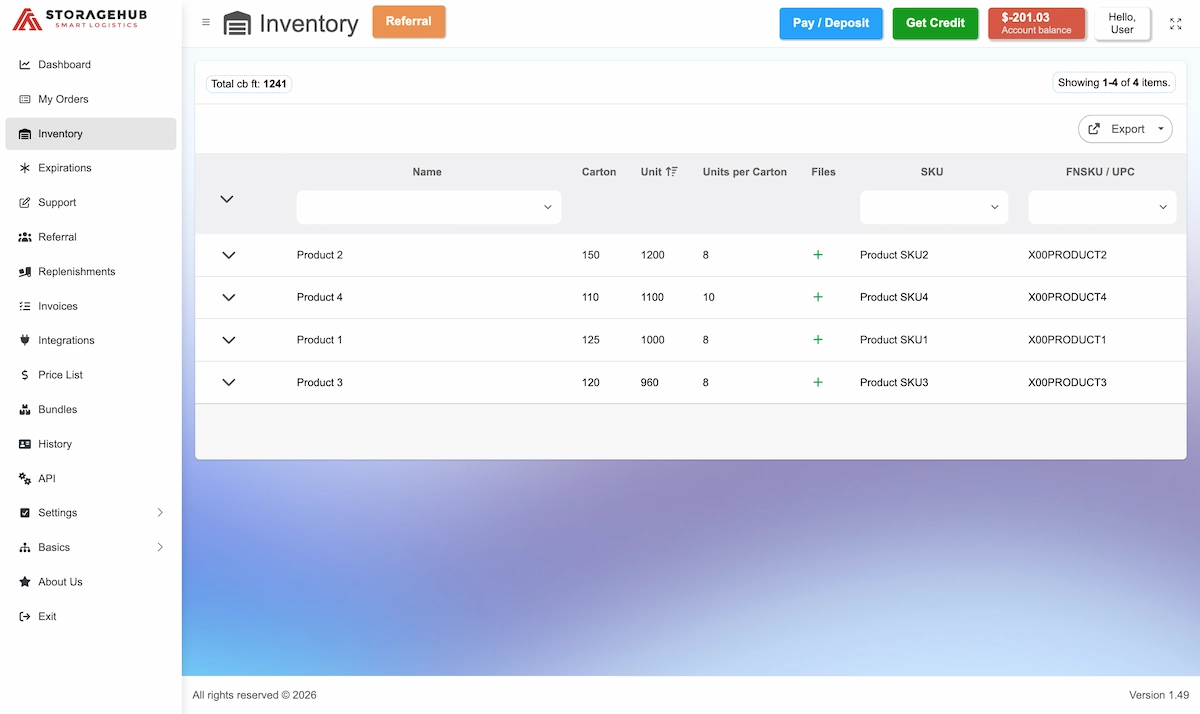Open the FNSKU / UPC filter dropdown
Image resolution: width=1200 pixels, height=714 pixels.
tap(1102, 207)
